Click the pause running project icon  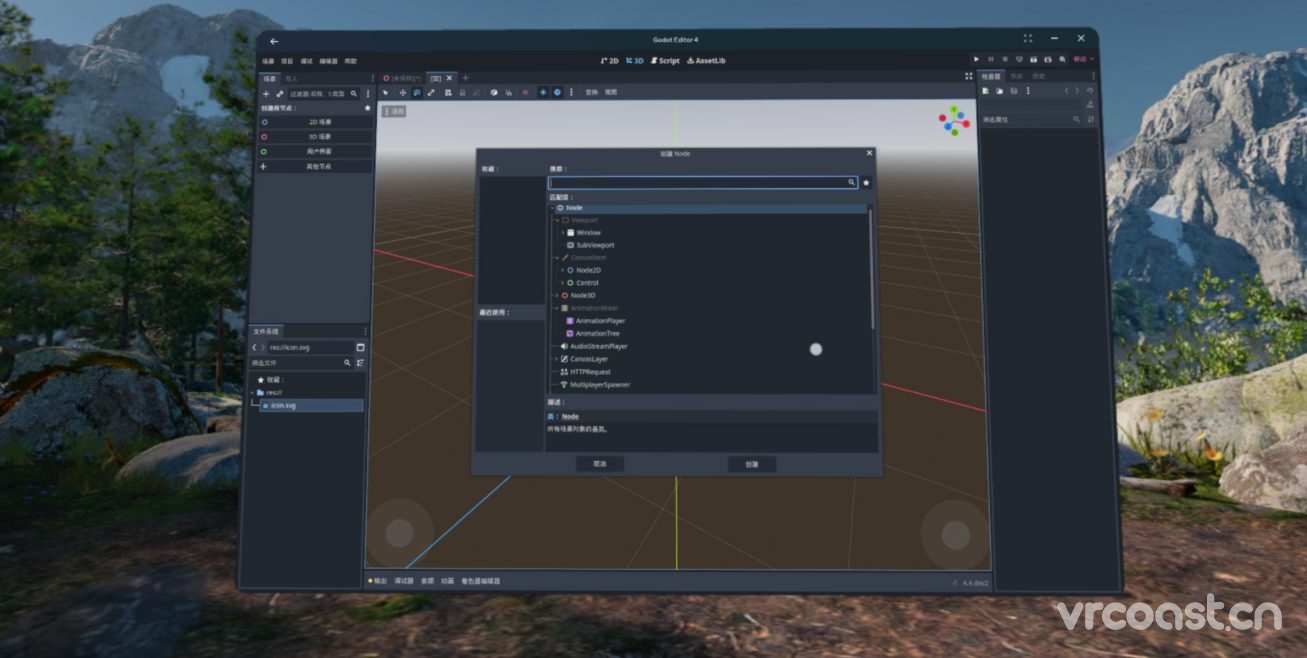[991, 60]
